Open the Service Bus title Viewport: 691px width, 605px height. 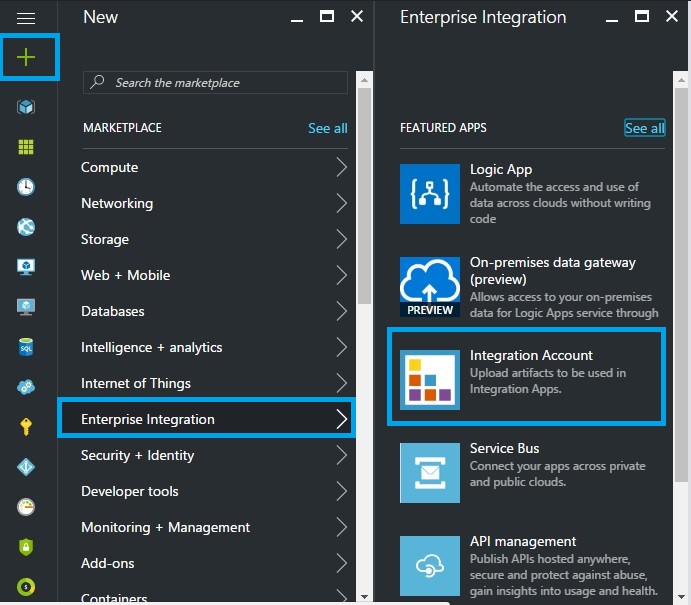click(x=504, y=448)
